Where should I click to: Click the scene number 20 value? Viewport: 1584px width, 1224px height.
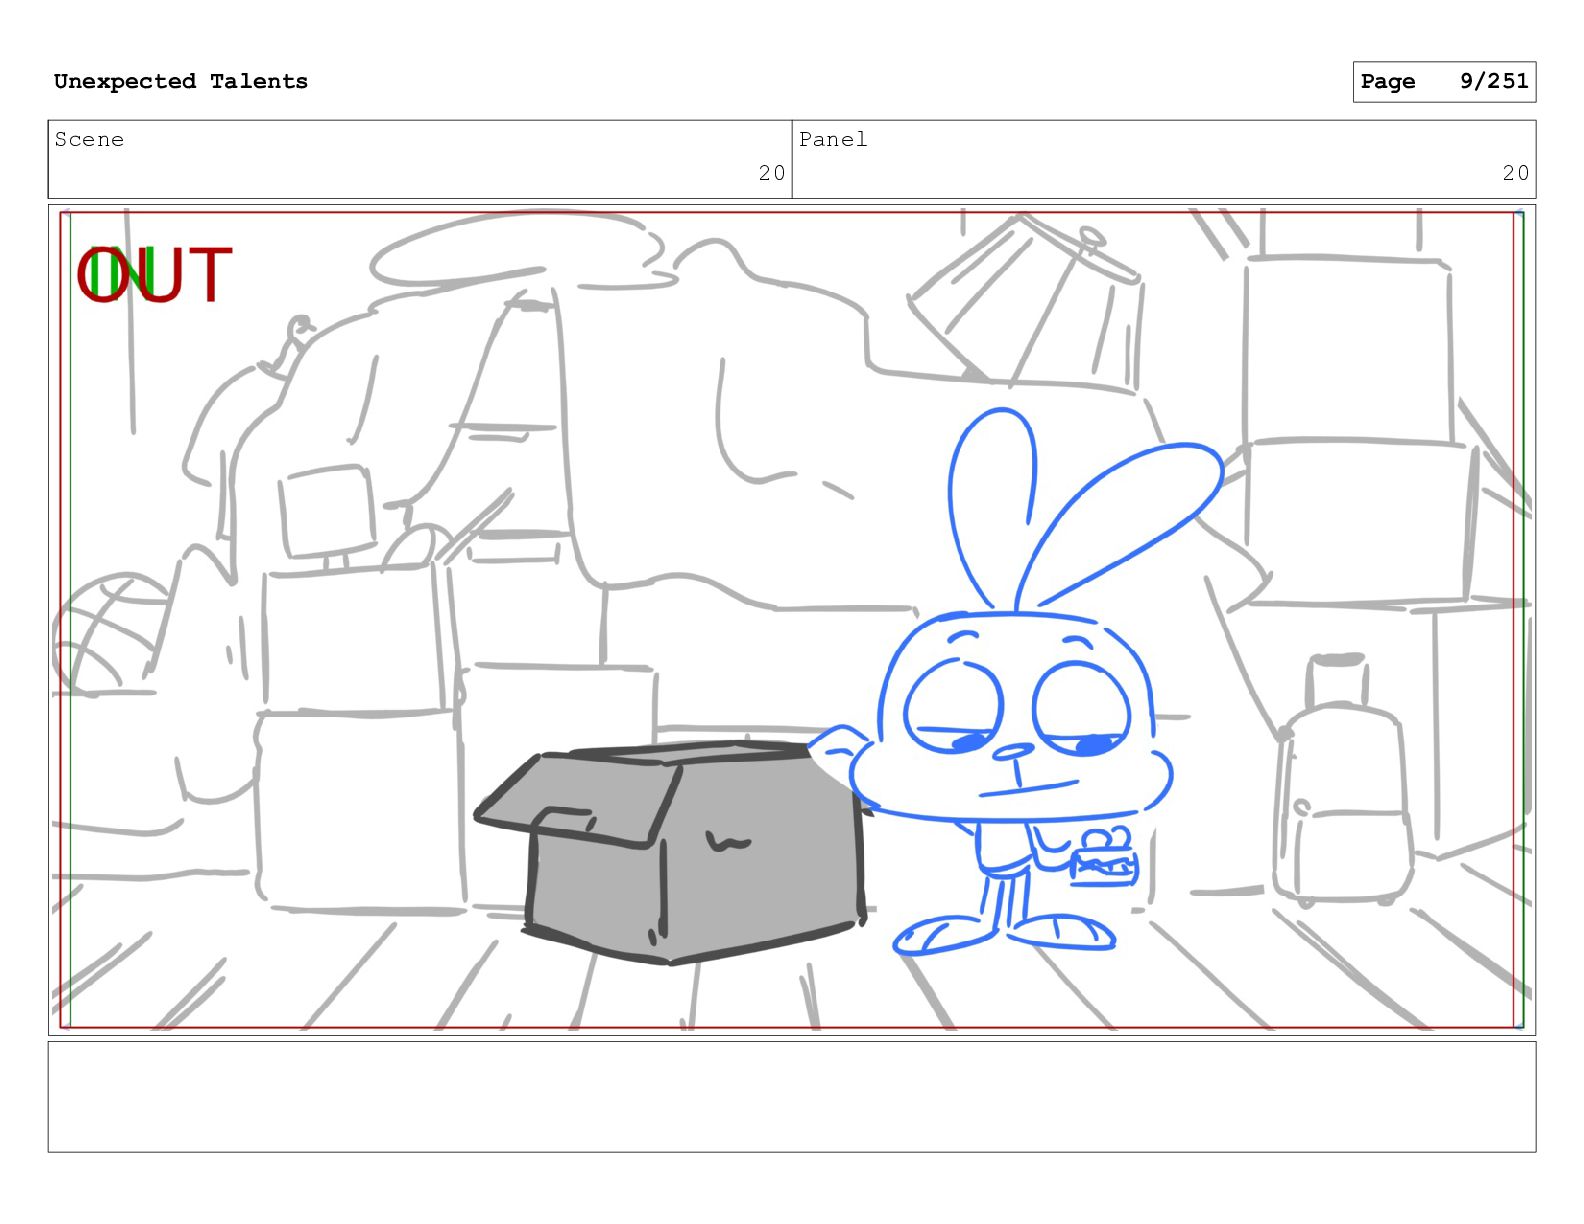tap(771, 173)
